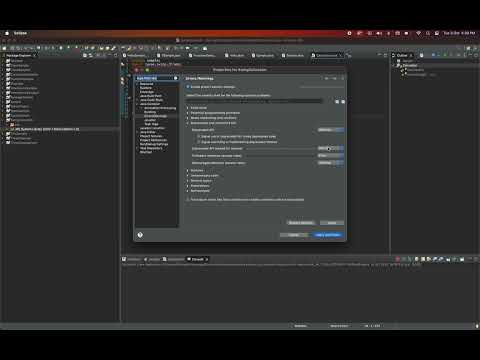Click the Apply and Close button
This screenshot has width=480, height=360.
click(x=328, y=235)
